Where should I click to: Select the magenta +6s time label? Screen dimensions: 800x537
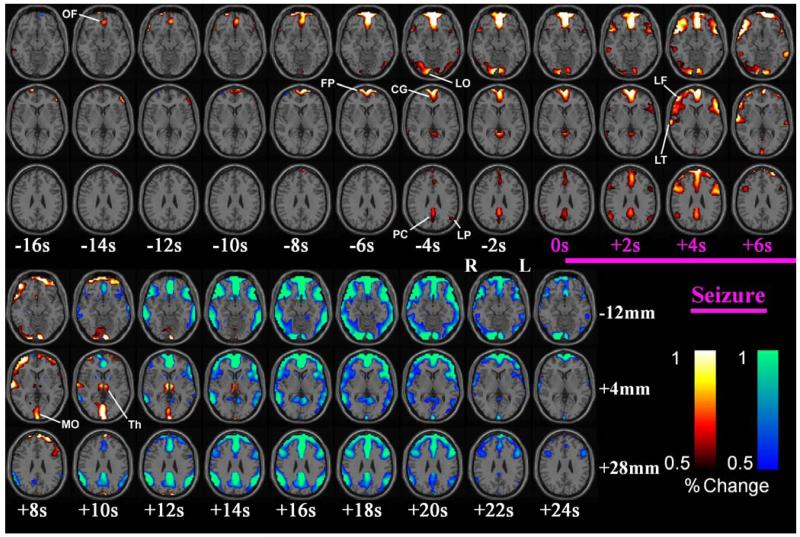click(757, 246)
